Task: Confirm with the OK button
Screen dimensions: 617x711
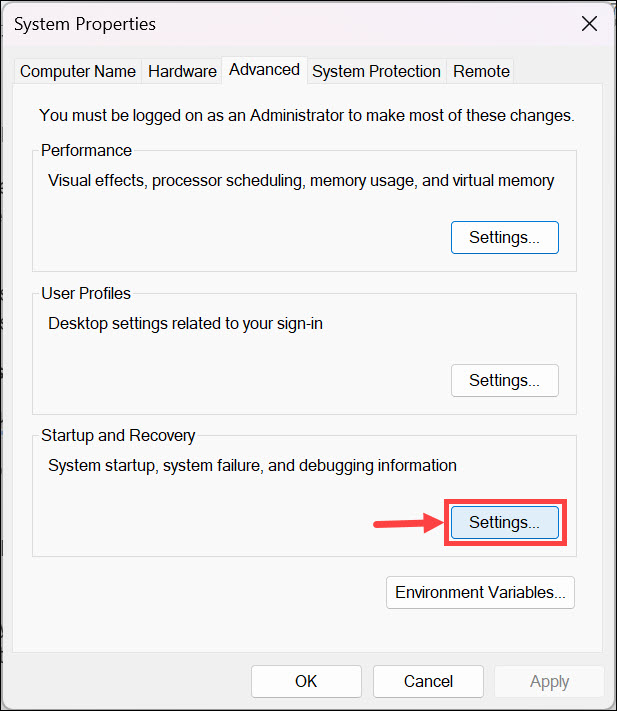Action: pos(306,681)
